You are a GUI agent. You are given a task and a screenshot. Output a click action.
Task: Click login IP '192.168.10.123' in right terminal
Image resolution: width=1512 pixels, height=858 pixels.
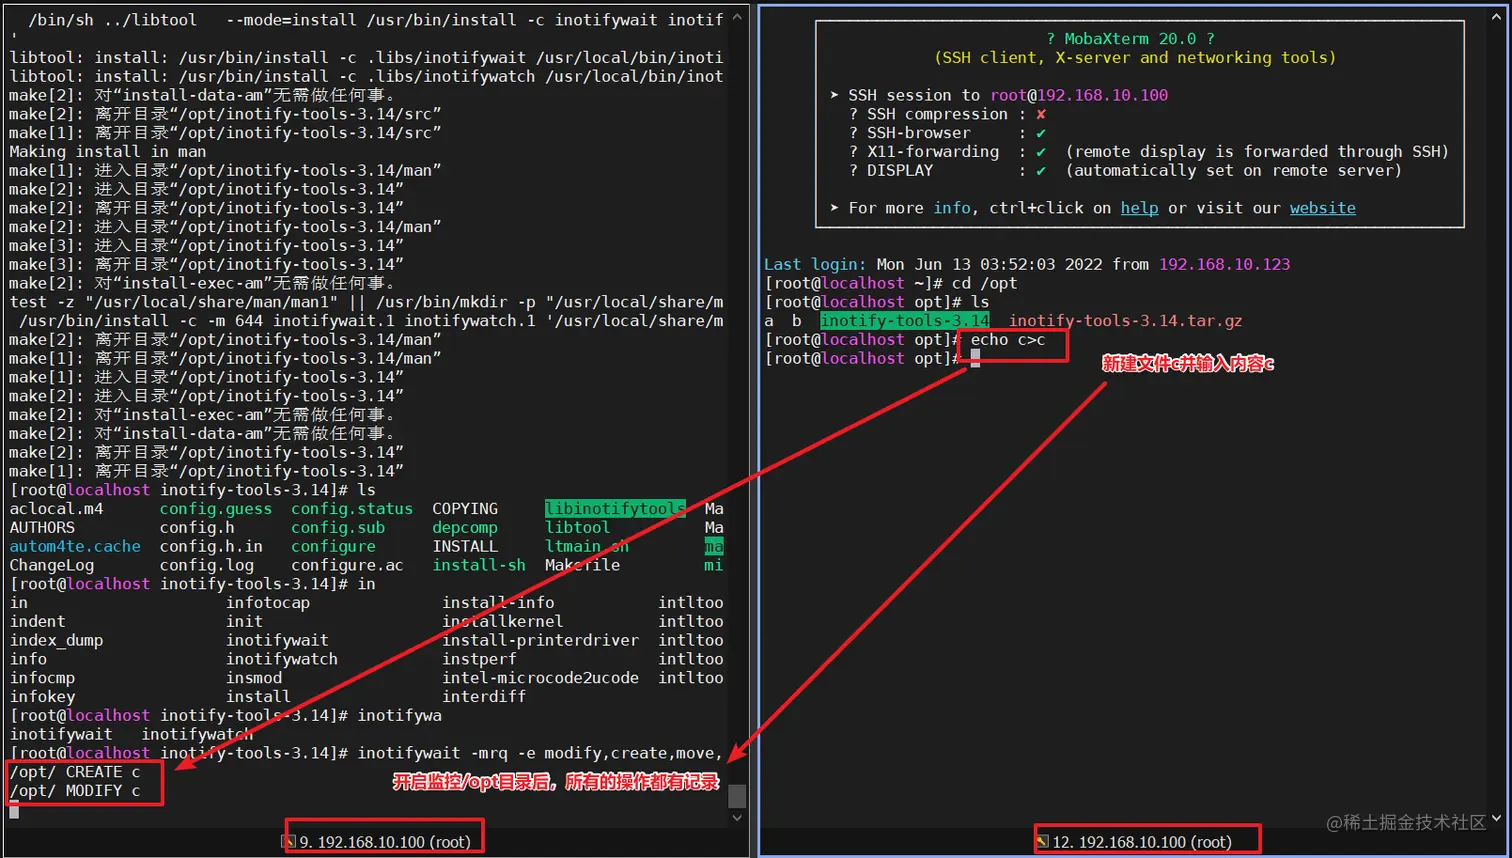[x=1224, y=265]
